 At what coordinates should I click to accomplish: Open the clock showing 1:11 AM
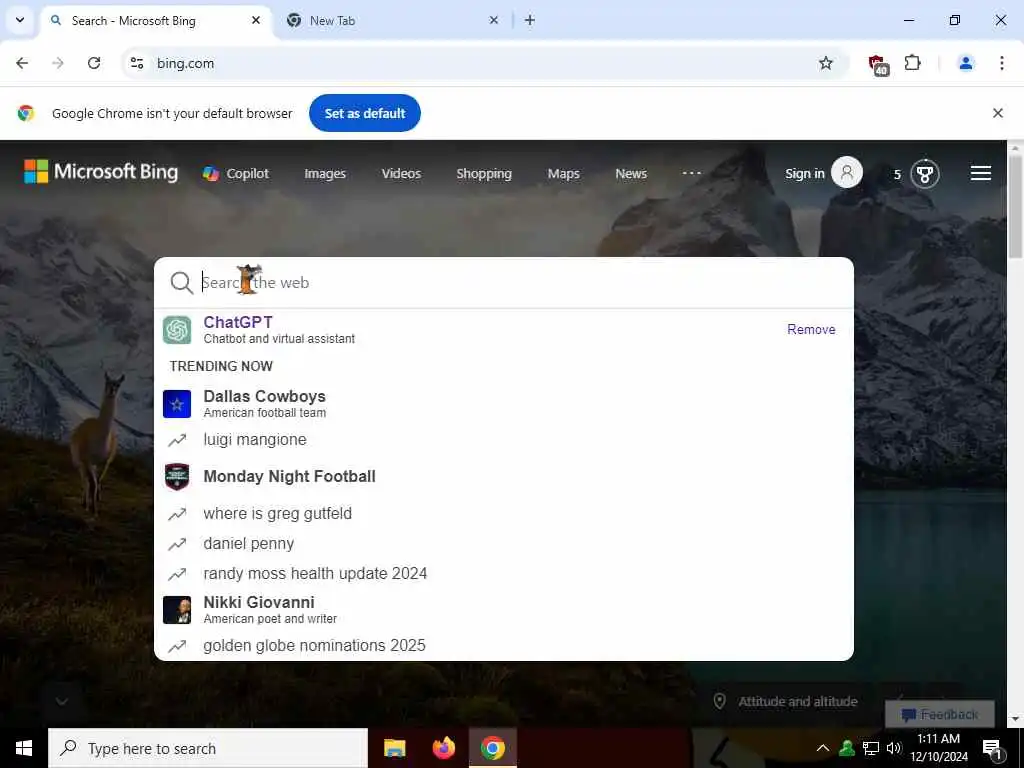click(939, 748)
